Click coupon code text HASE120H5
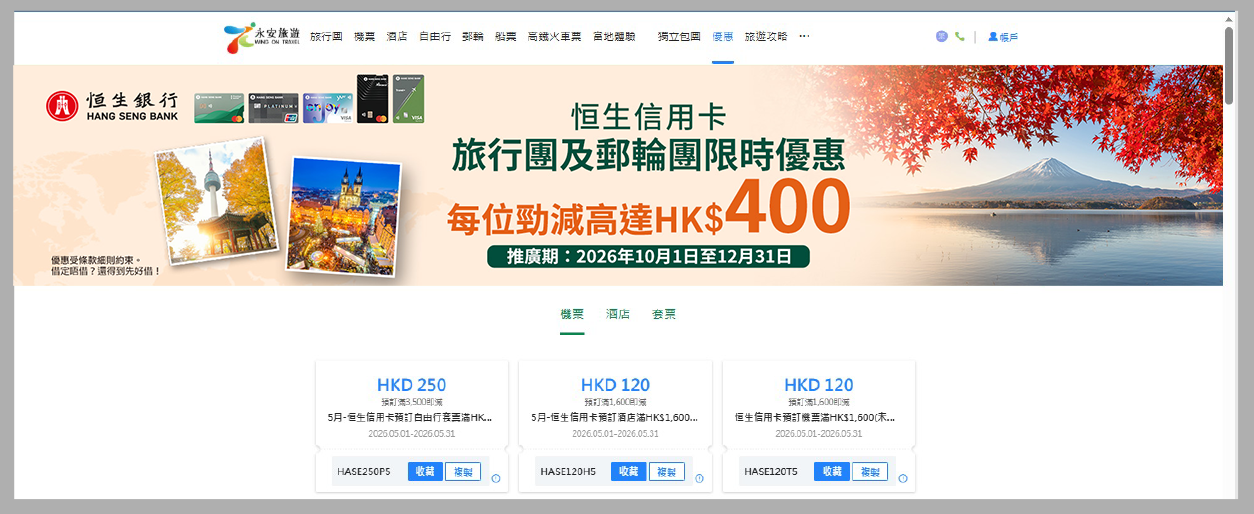The width and height of the screenshot is (1254, 514). [x=568, y=472]
